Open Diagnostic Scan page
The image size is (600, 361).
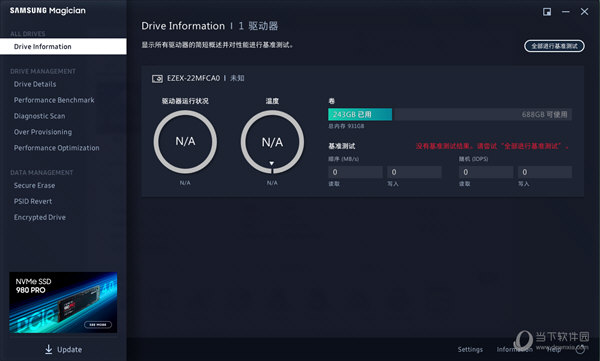pos(39,116)
